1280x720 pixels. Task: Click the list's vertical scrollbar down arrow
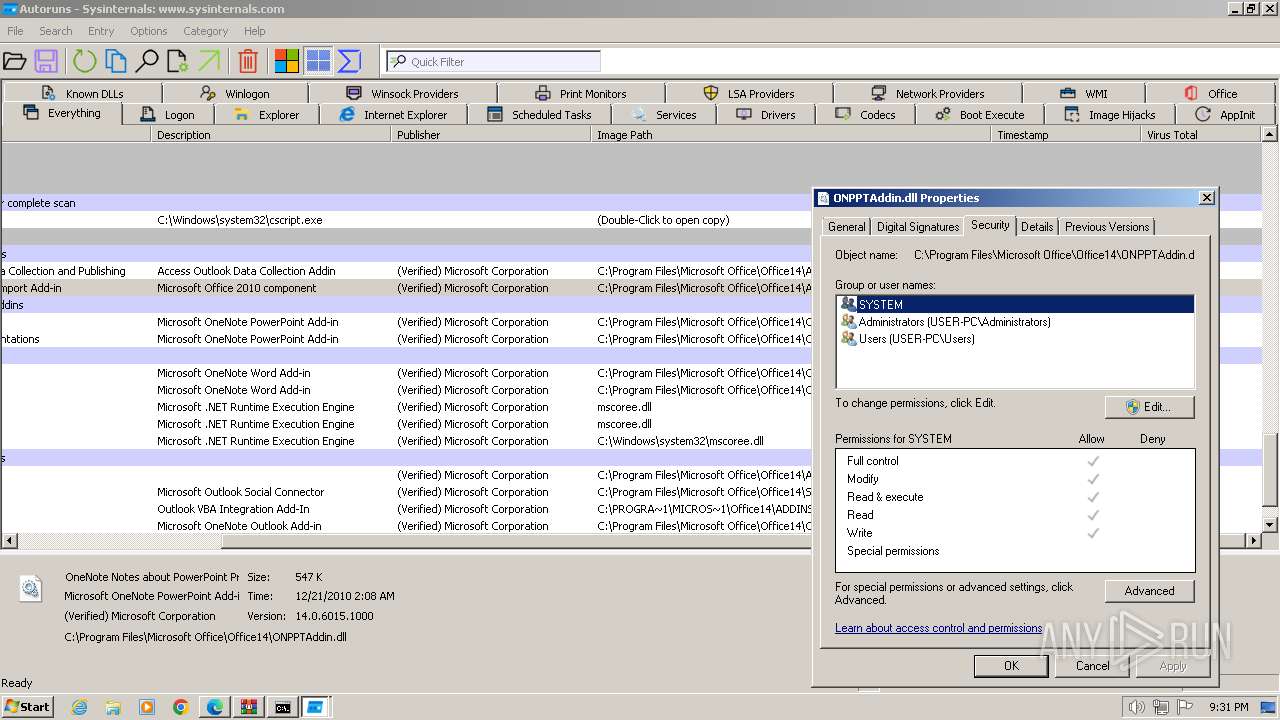[x=1270, y=524]
